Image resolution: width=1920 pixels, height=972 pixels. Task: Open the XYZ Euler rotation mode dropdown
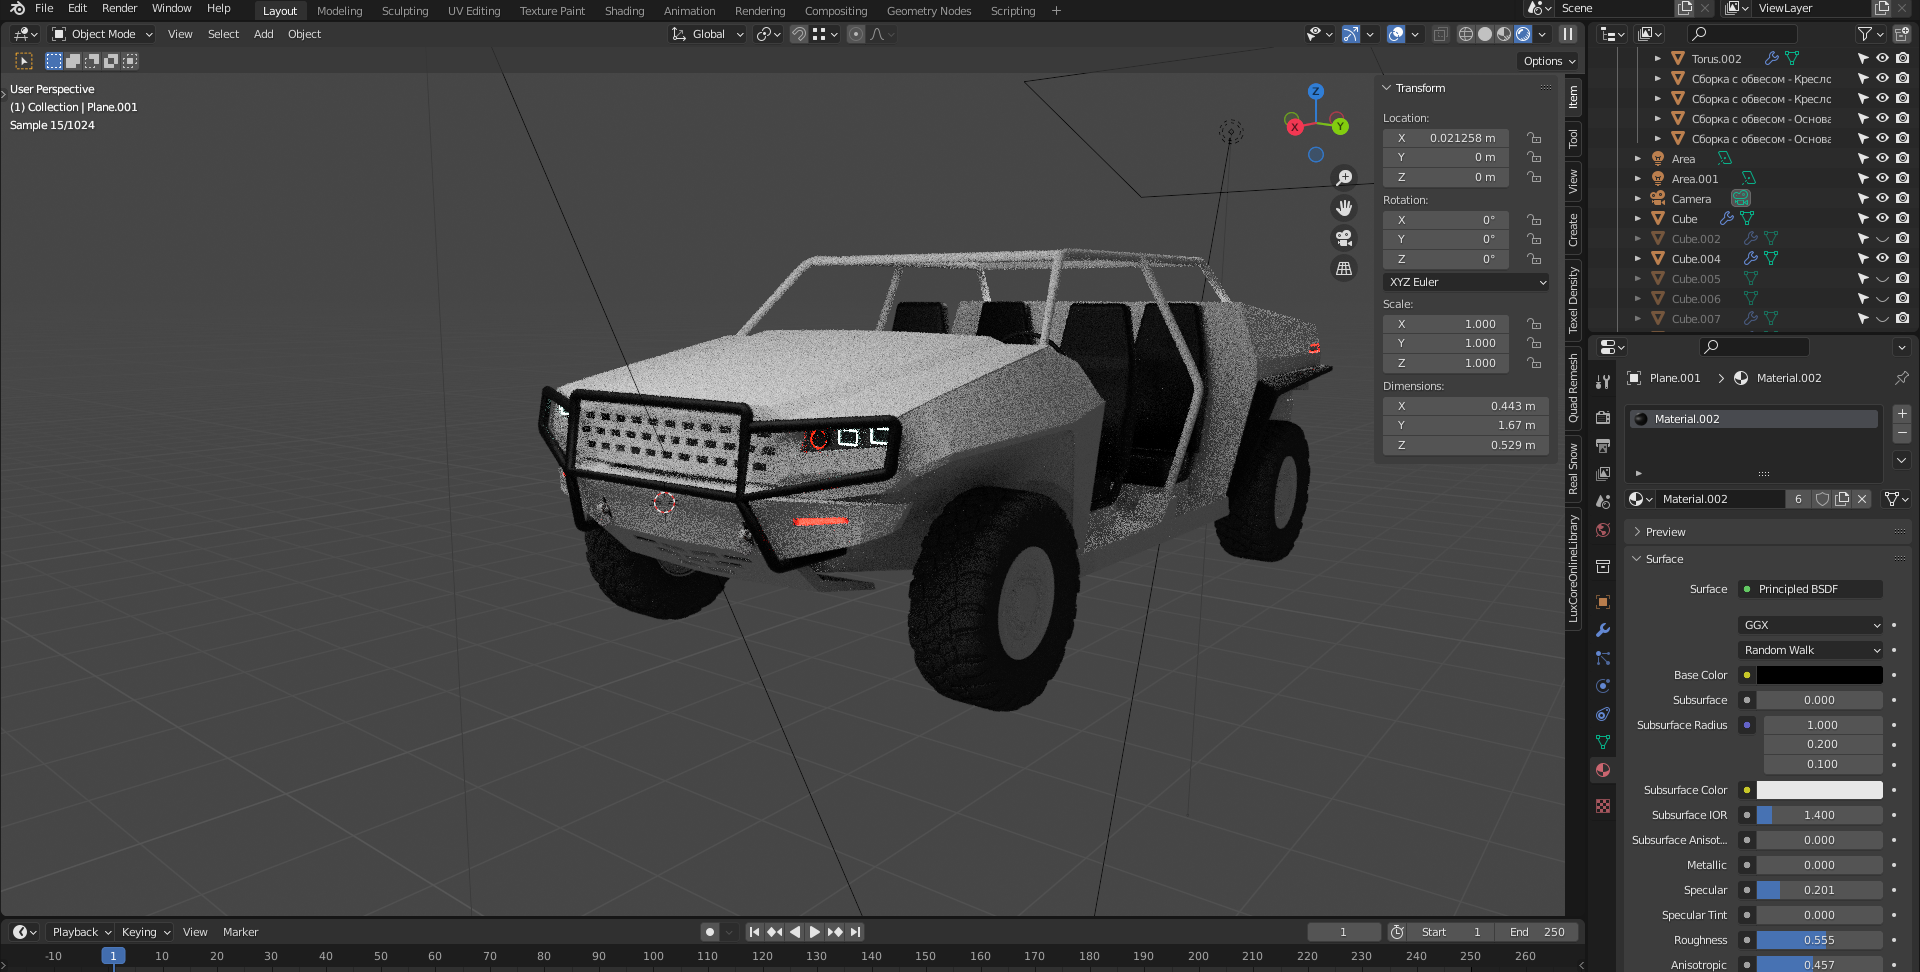point(1466,282)
